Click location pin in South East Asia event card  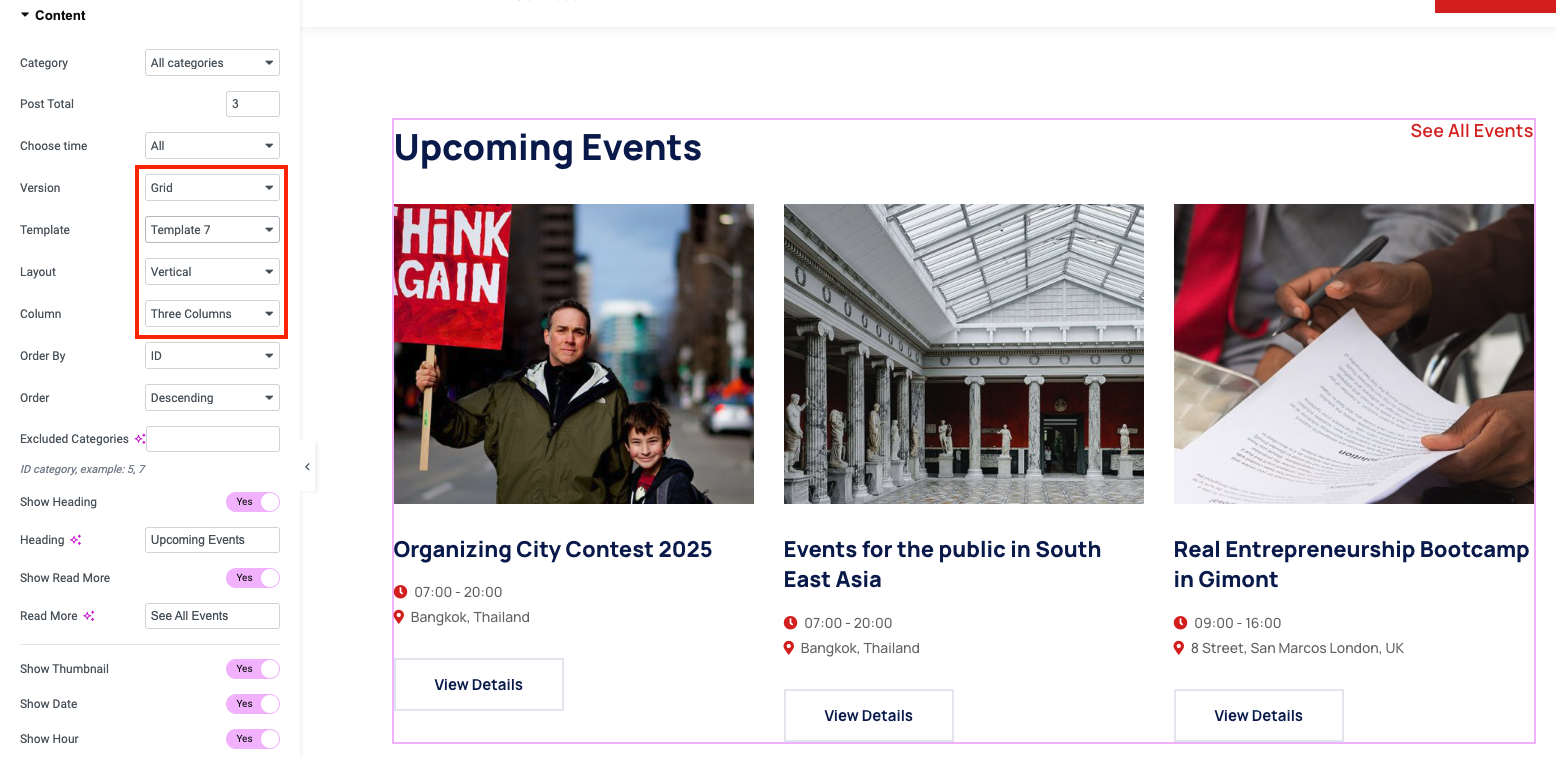pos(790,648)
